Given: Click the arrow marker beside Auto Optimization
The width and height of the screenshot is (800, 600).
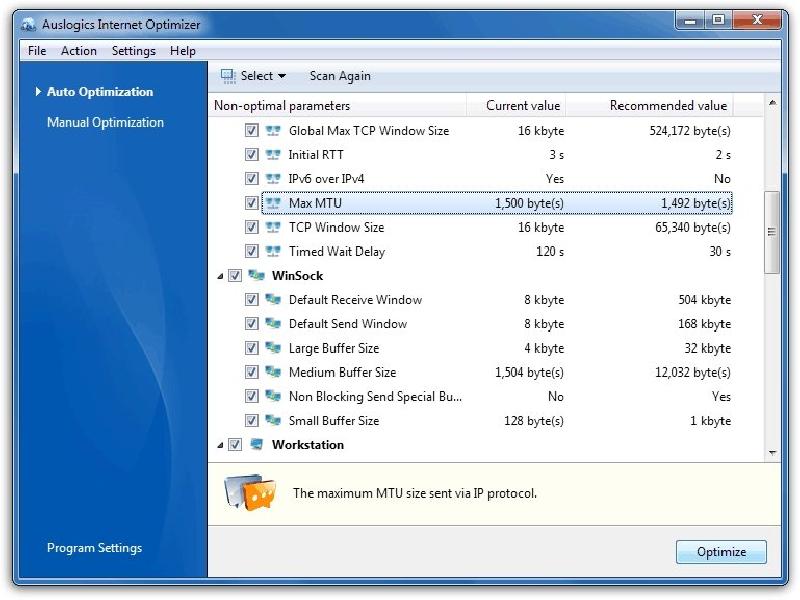Looking at the screenshot, I should (x=38, y=92).
